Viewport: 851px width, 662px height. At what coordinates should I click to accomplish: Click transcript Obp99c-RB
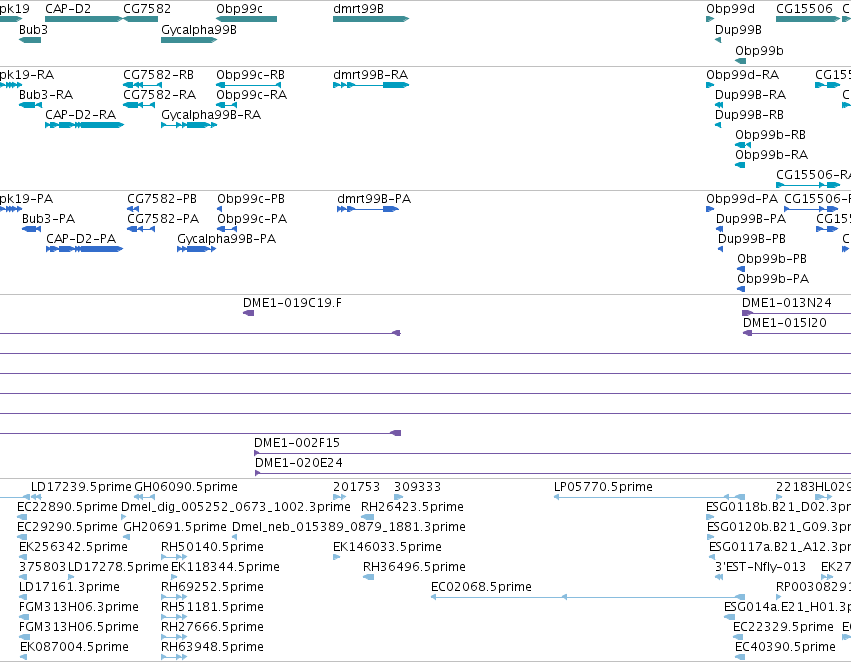(x=249, y=85)
